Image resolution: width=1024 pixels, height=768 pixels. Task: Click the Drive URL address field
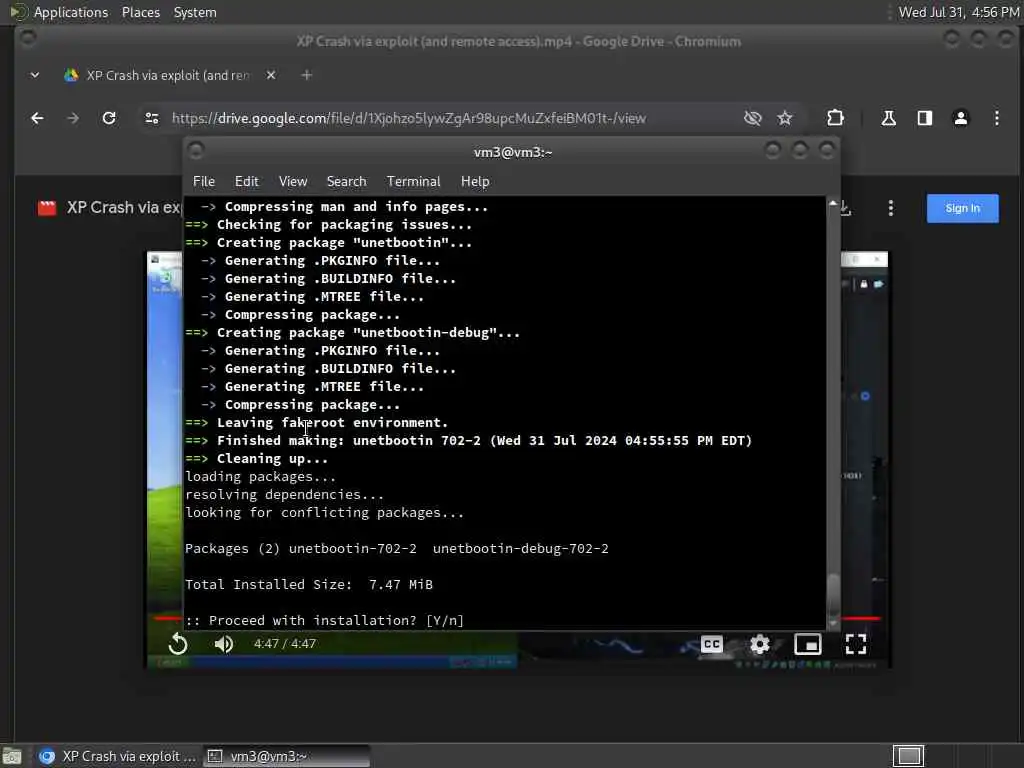click(409, 118)
